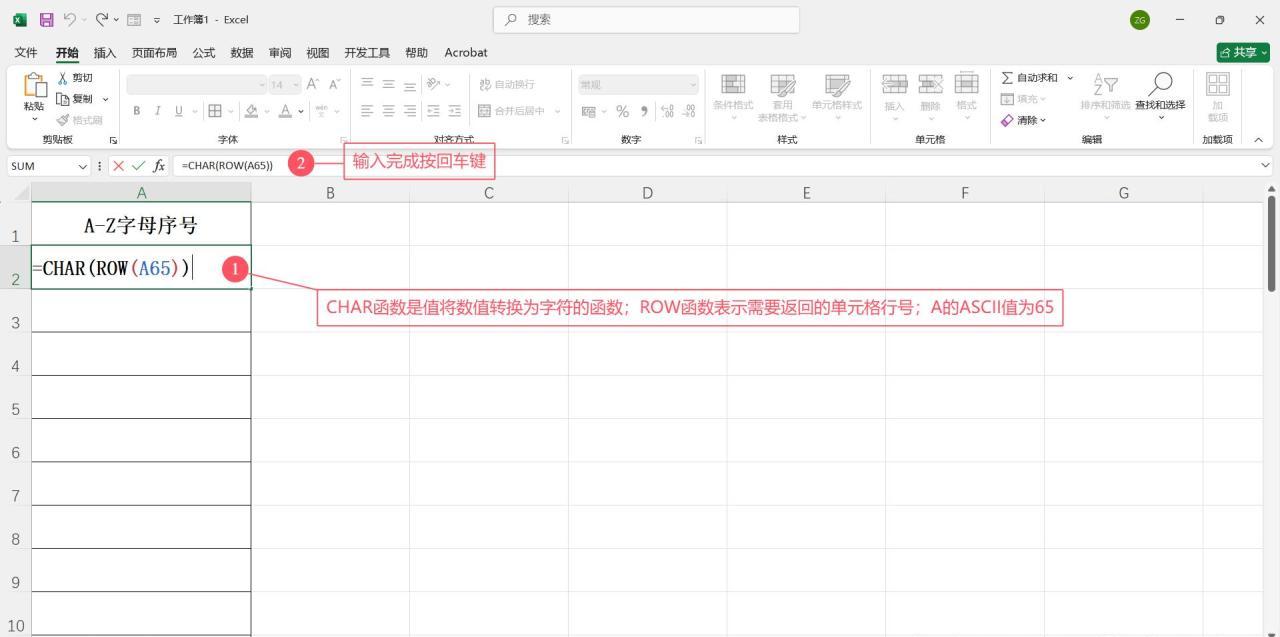Click the increase indent icon

[x=454, y=111]
